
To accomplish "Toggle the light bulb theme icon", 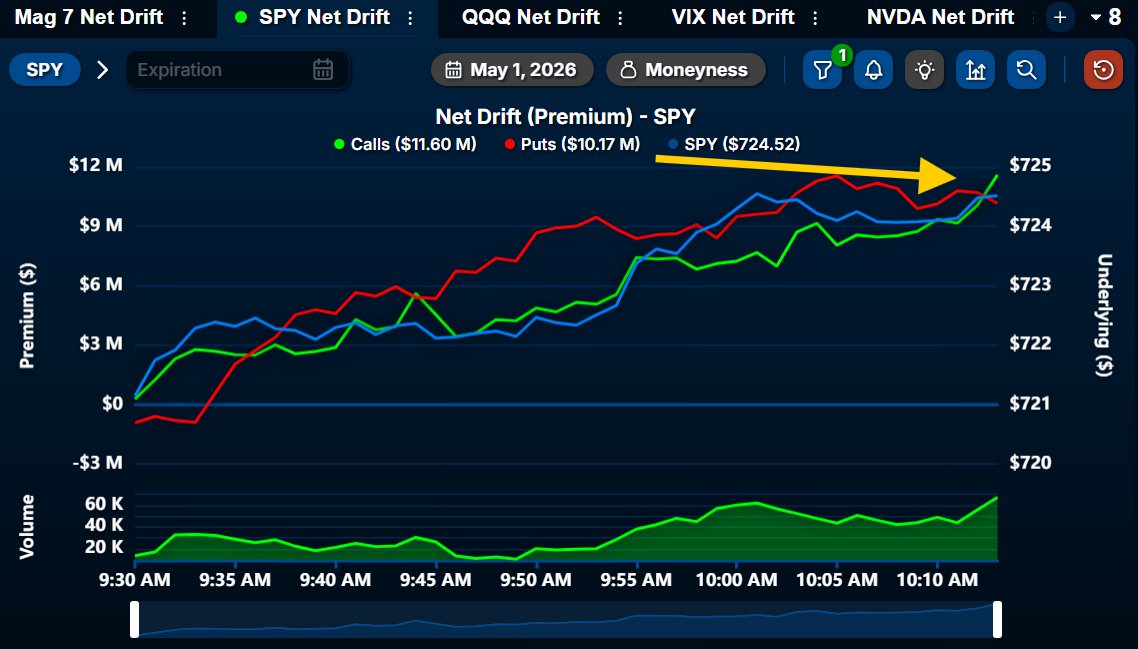I will tap(925, 70).
